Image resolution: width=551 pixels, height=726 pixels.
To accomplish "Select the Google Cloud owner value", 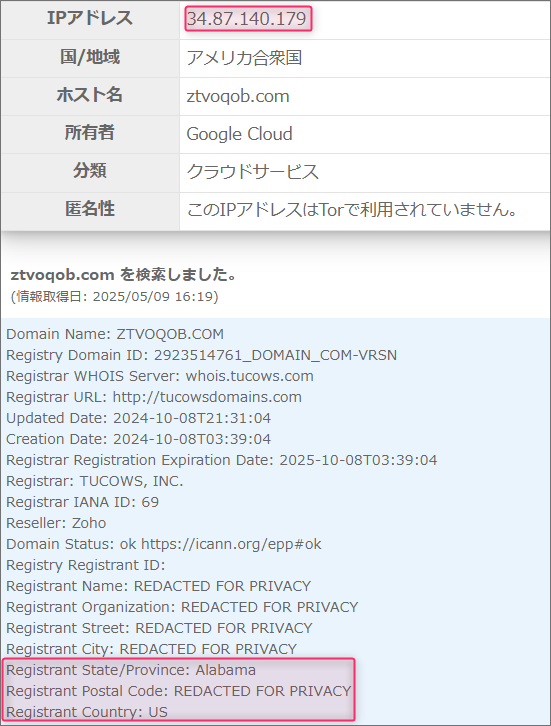I will (x=239, y=134).
